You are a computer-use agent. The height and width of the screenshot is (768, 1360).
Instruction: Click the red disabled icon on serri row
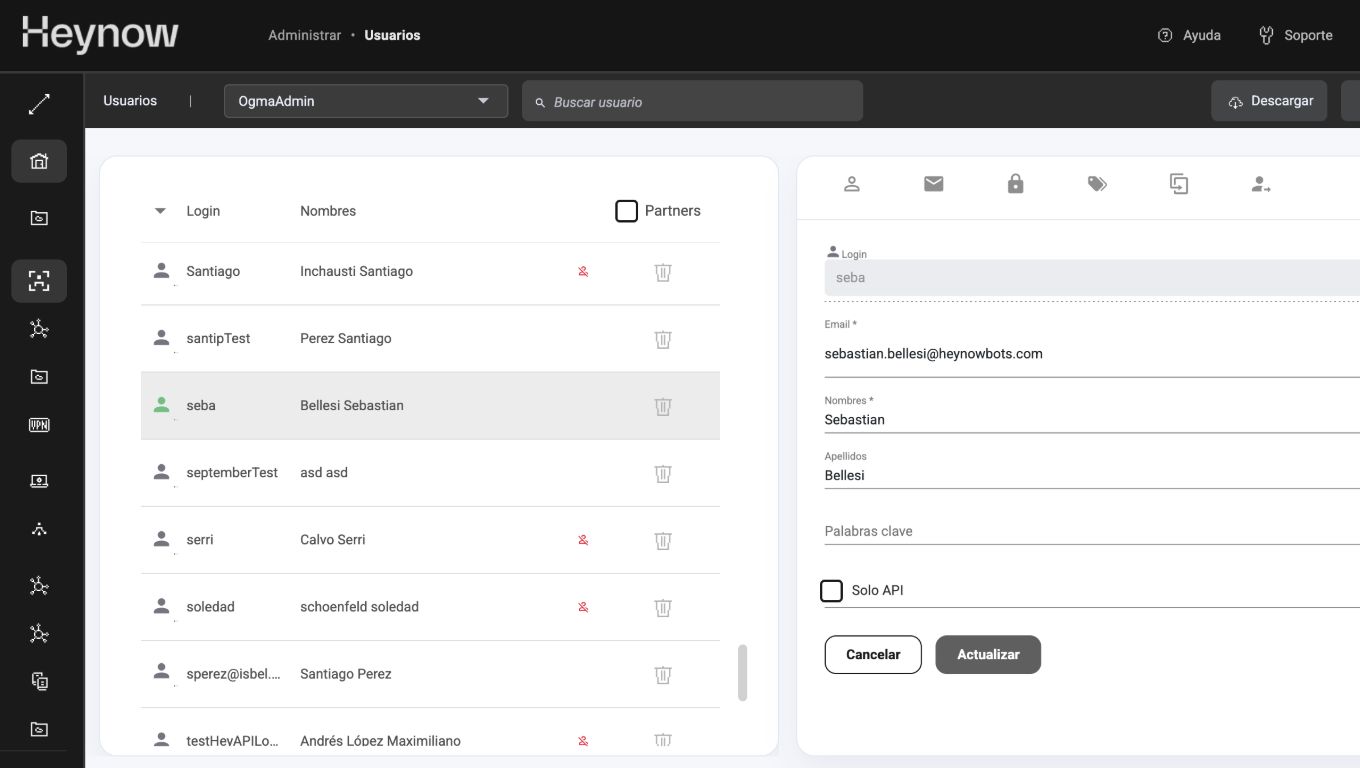click(x=583, y=540)
